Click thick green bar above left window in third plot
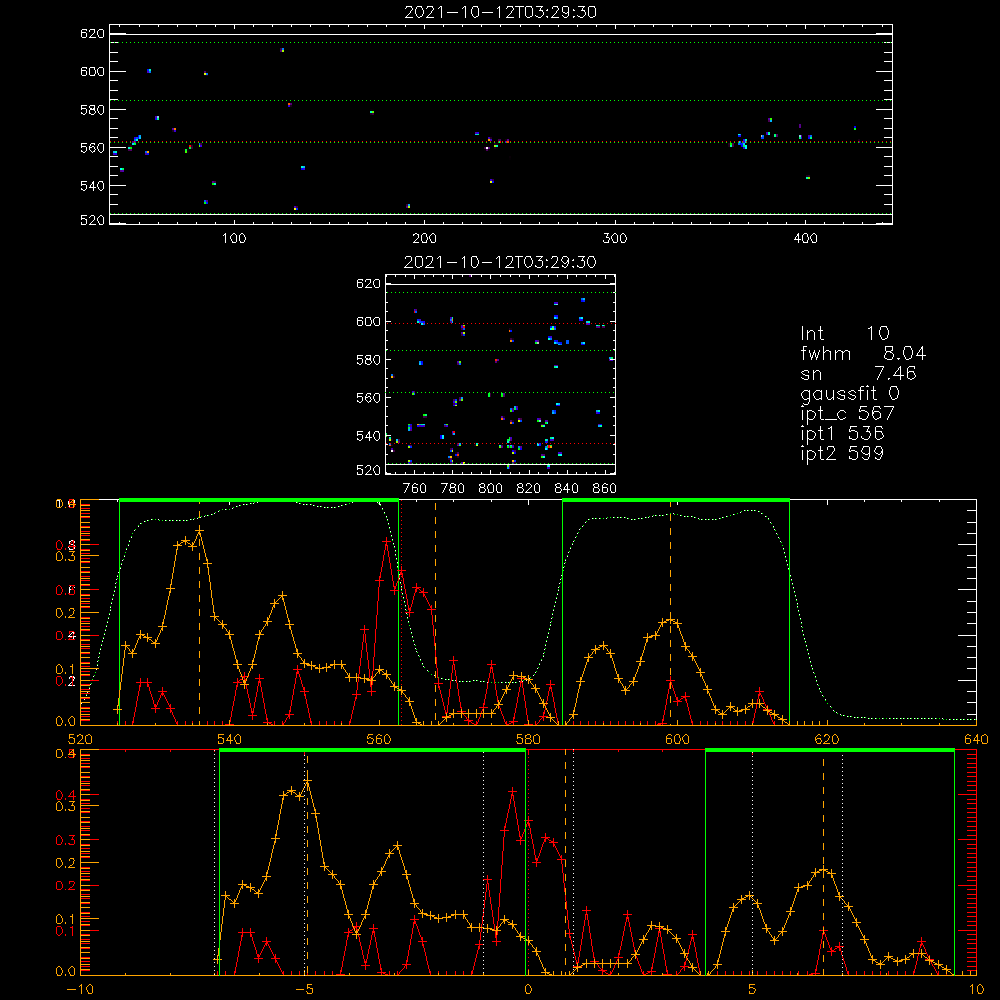The image size is (1000, 1000). (x=259, y=500)
